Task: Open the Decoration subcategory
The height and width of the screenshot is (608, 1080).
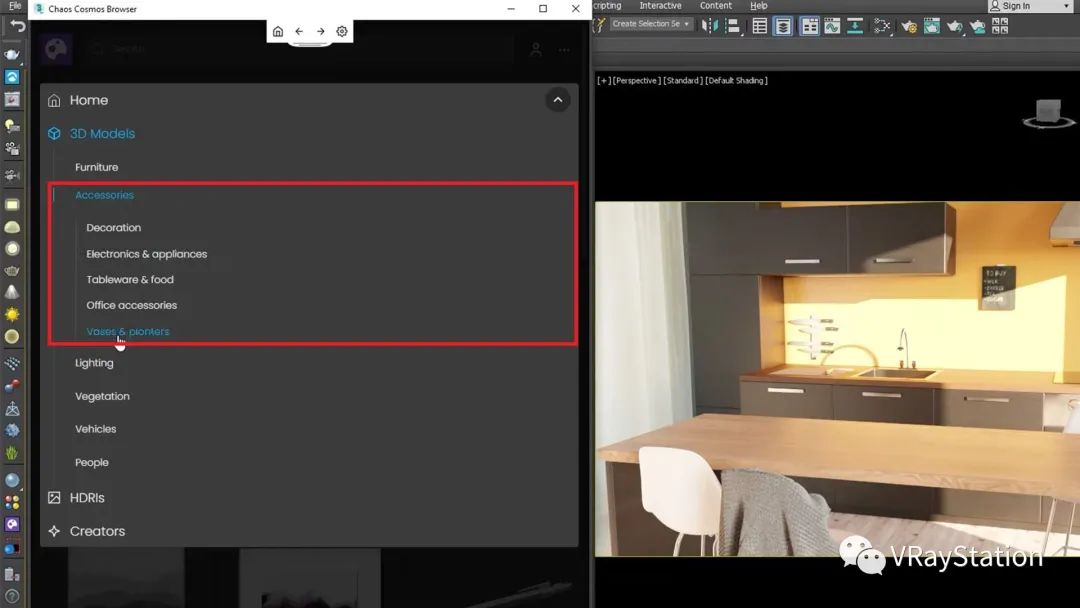Action: click(114, 227)
